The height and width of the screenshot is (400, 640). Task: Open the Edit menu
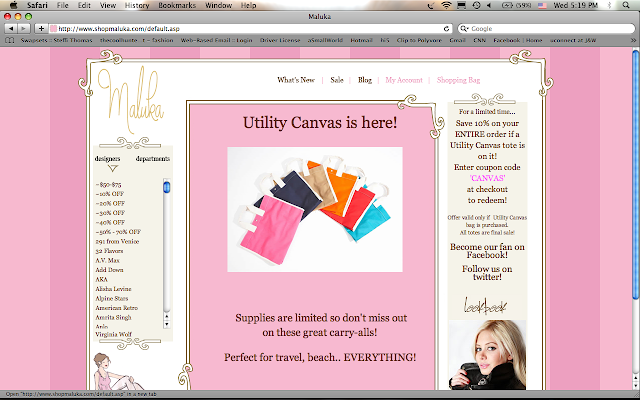84,5
